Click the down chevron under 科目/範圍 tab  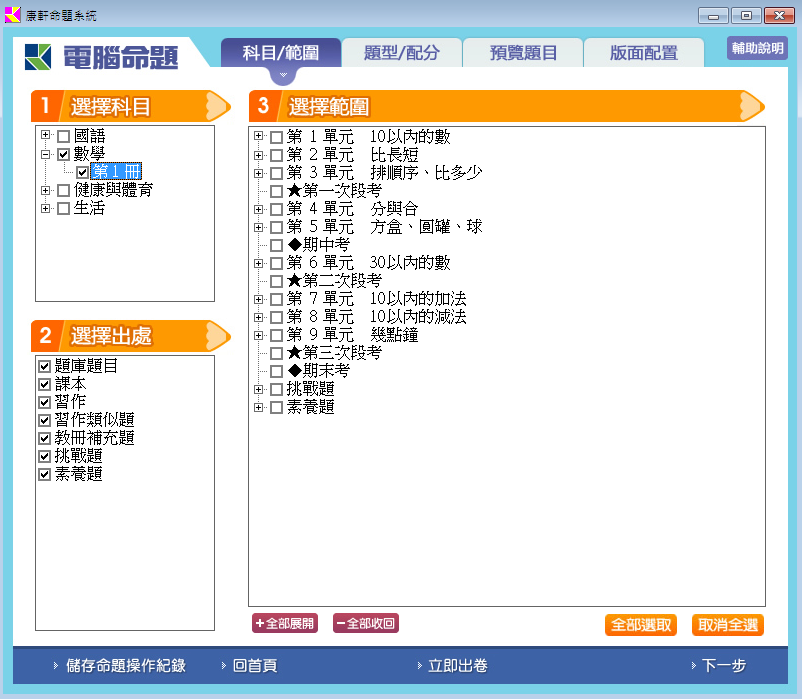click(282, 76)
